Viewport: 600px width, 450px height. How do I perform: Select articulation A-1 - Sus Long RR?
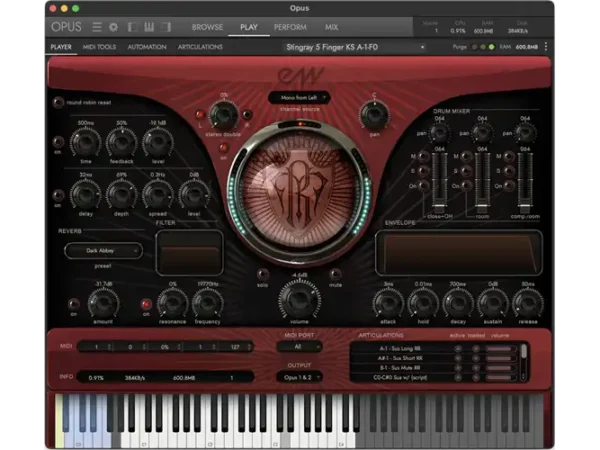(x=401, y=349)
